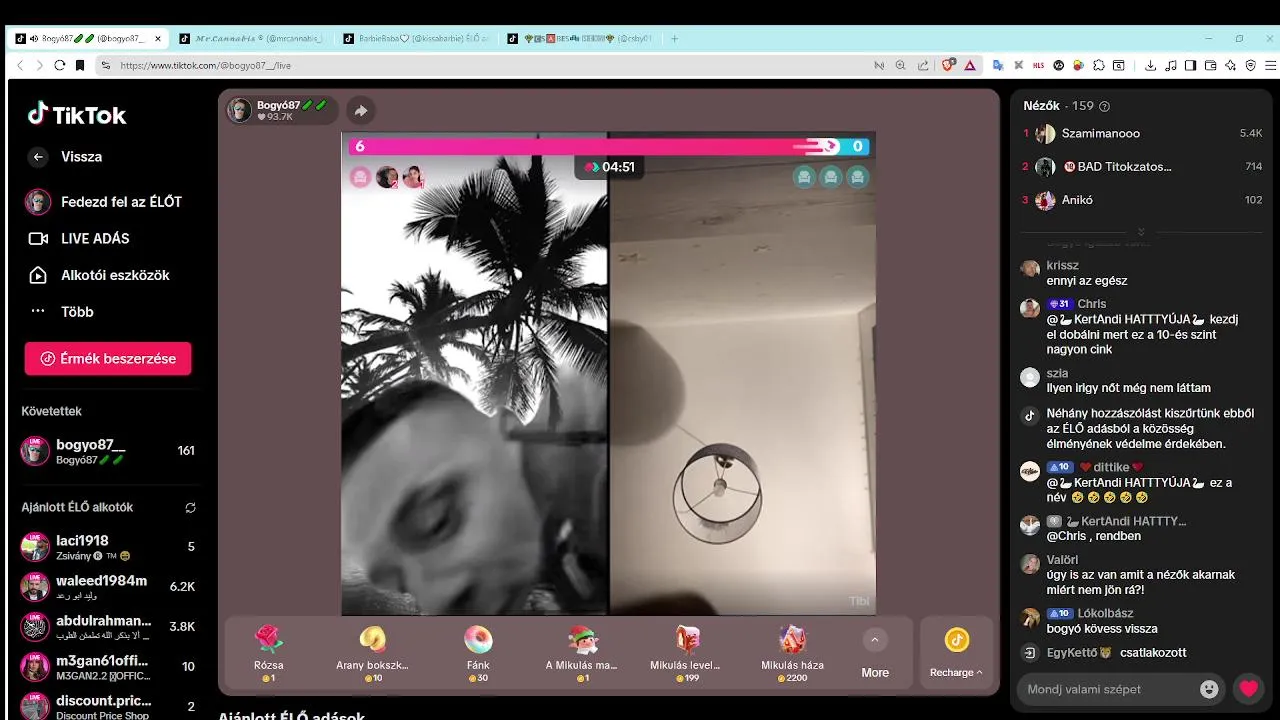
Task: Toggle the browser sidebar panel
Action: (x=1190, y=65)
